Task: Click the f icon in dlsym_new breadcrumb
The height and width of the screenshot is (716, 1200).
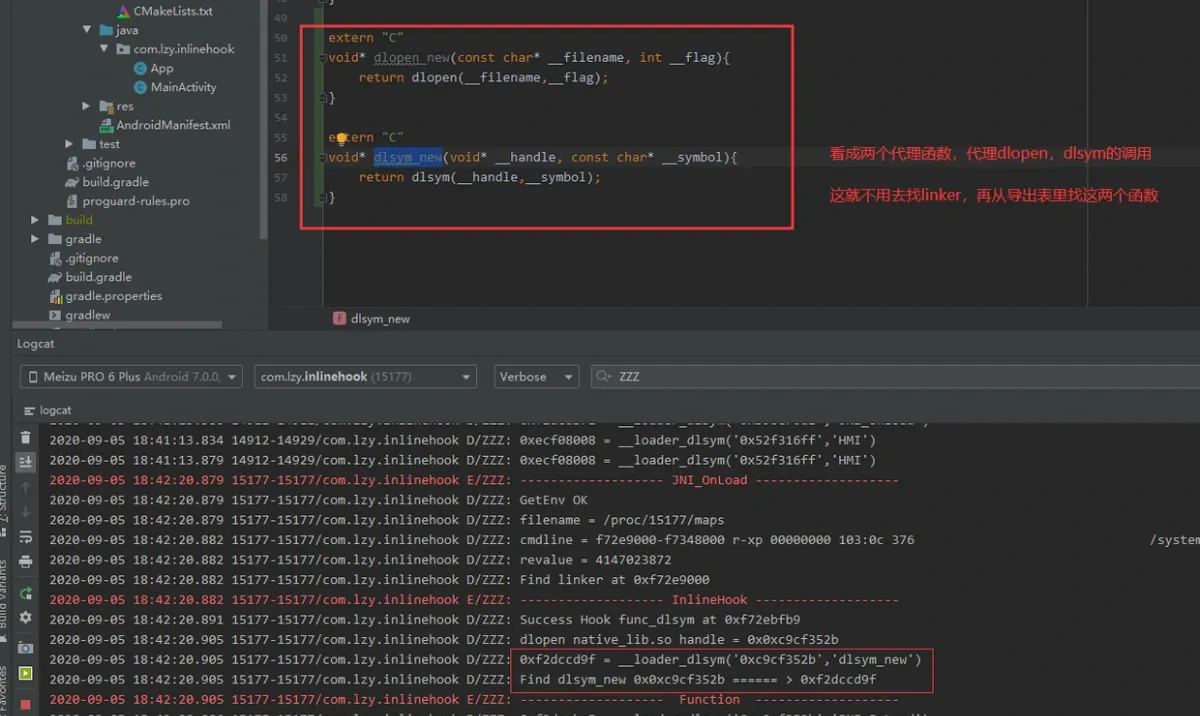Action: pos(340,318)
